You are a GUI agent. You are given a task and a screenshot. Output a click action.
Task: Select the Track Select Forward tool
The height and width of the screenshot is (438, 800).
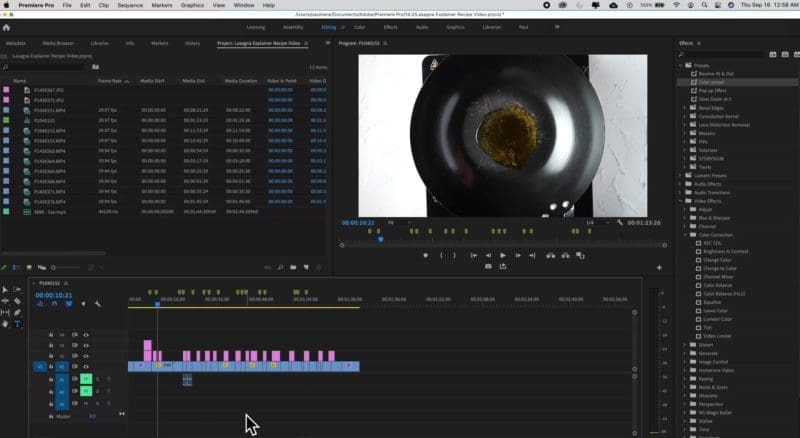pyautogui.click(x=17, y=289)
